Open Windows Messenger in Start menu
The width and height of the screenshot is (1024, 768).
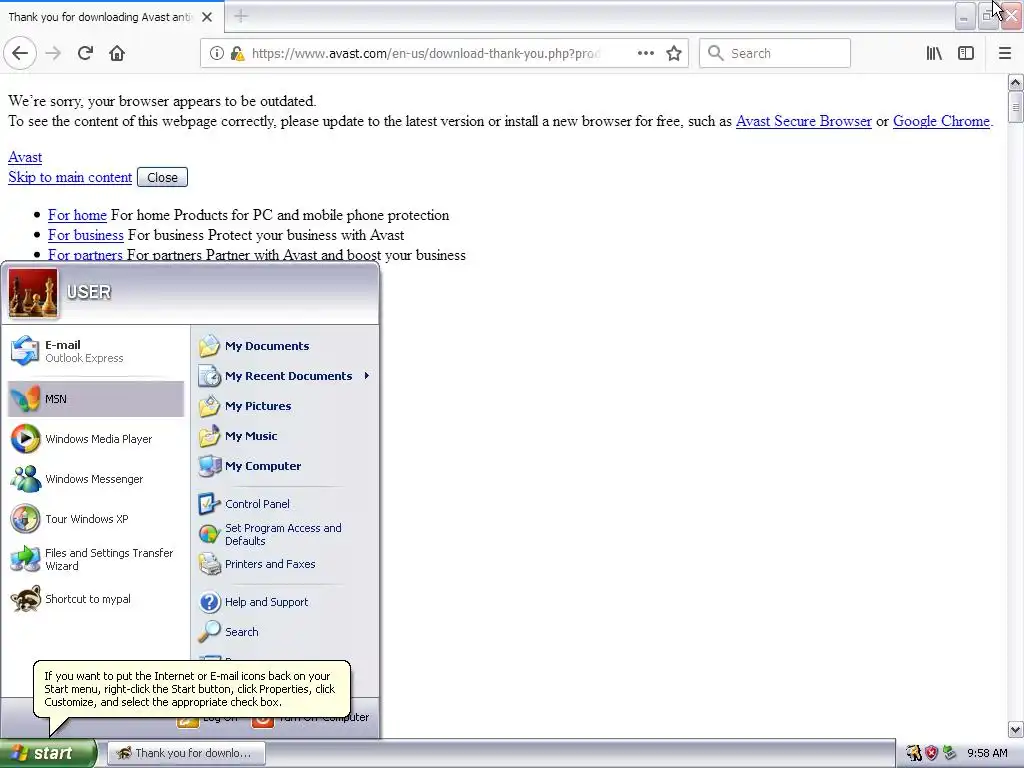pyautogui.click(x=95, y=479)
